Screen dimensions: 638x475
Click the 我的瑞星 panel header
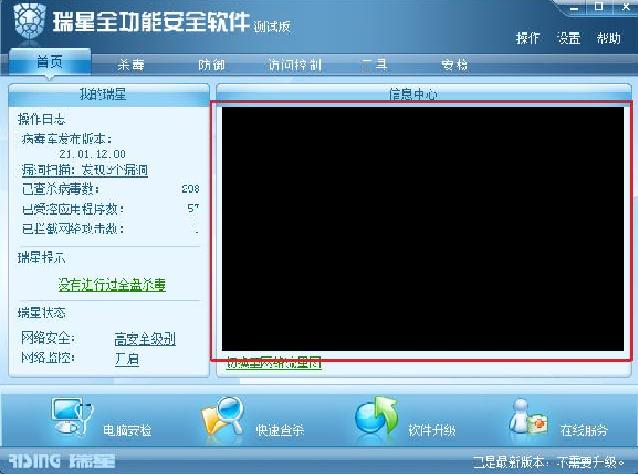[x=109, y=95]
